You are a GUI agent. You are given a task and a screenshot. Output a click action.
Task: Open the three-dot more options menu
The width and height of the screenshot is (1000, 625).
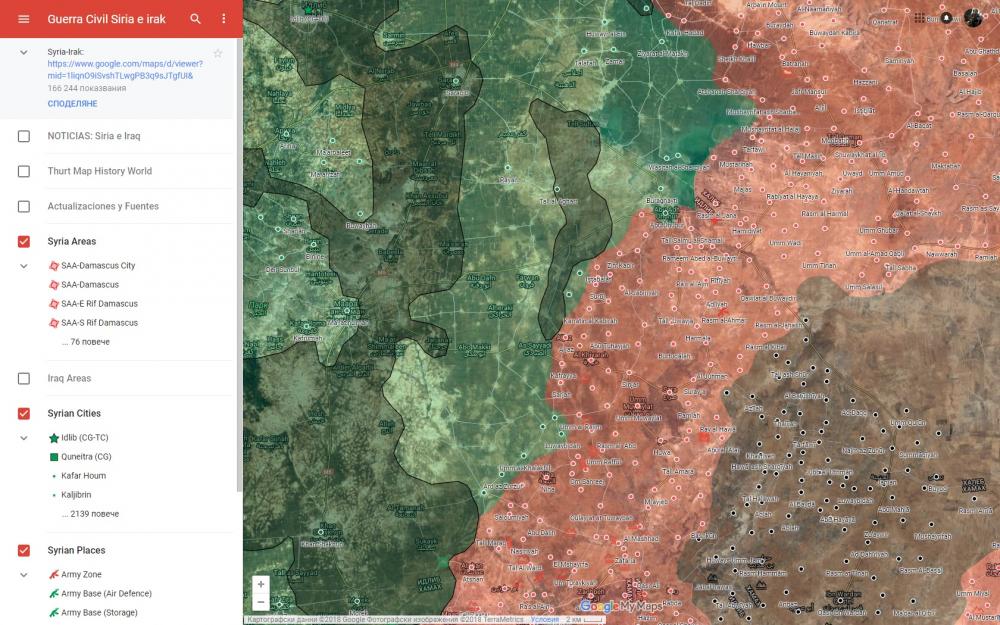[x=223, y=19]
